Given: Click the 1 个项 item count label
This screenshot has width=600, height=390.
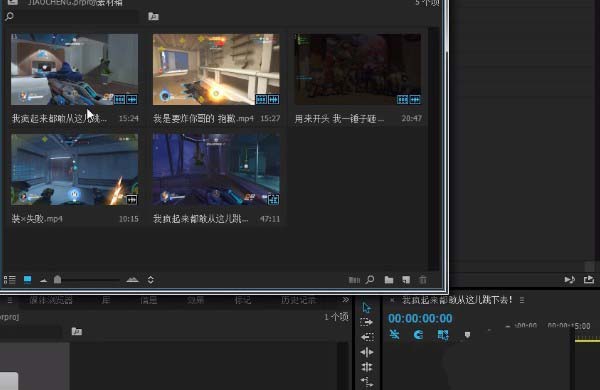Looking at the screenshot, I should pos(336,317).
